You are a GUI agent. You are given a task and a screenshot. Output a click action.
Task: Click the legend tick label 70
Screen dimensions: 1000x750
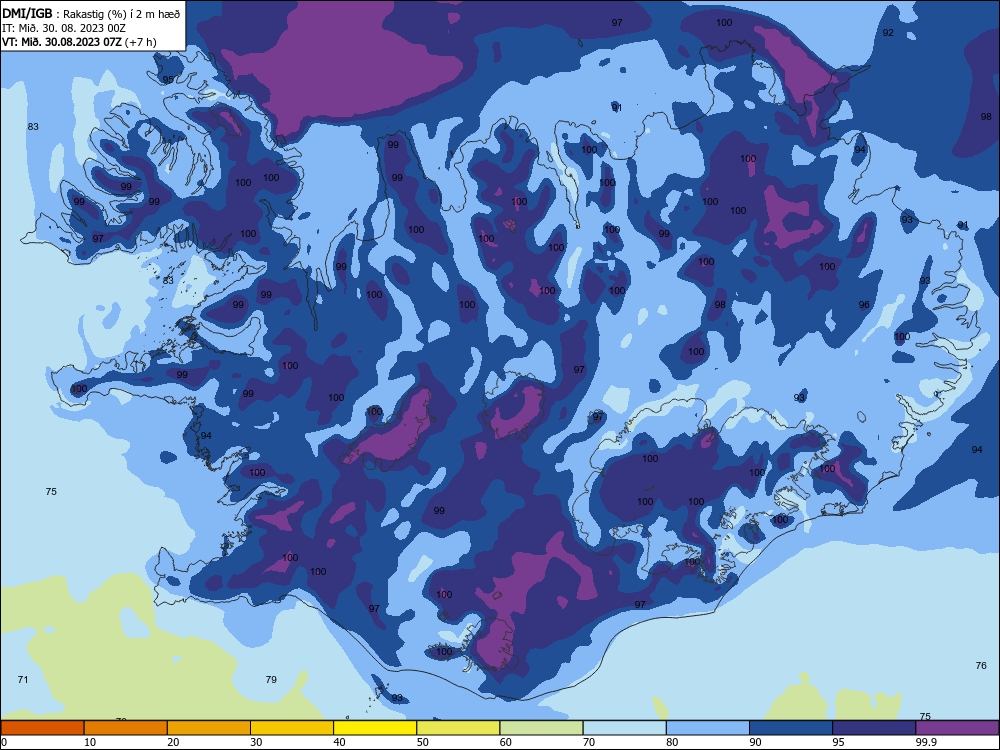589,742
